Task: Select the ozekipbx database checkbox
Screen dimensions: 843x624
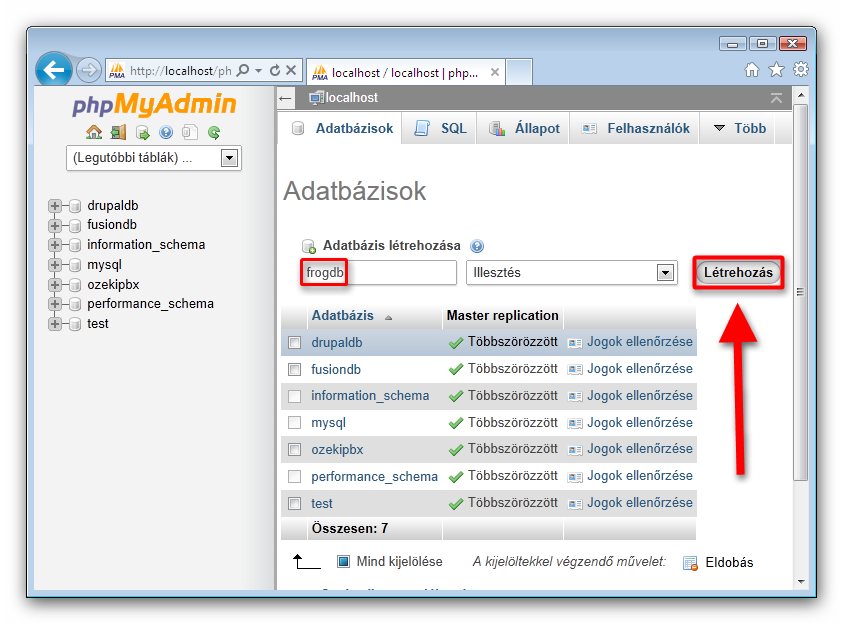Action: pos(295,450)
